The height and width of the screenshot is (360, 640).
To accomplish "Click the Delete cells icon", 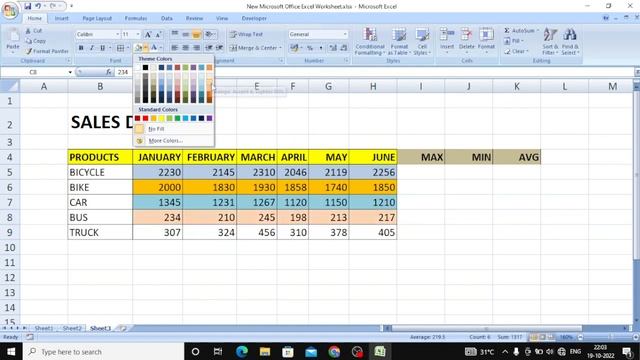I will (x=467, y=35).
